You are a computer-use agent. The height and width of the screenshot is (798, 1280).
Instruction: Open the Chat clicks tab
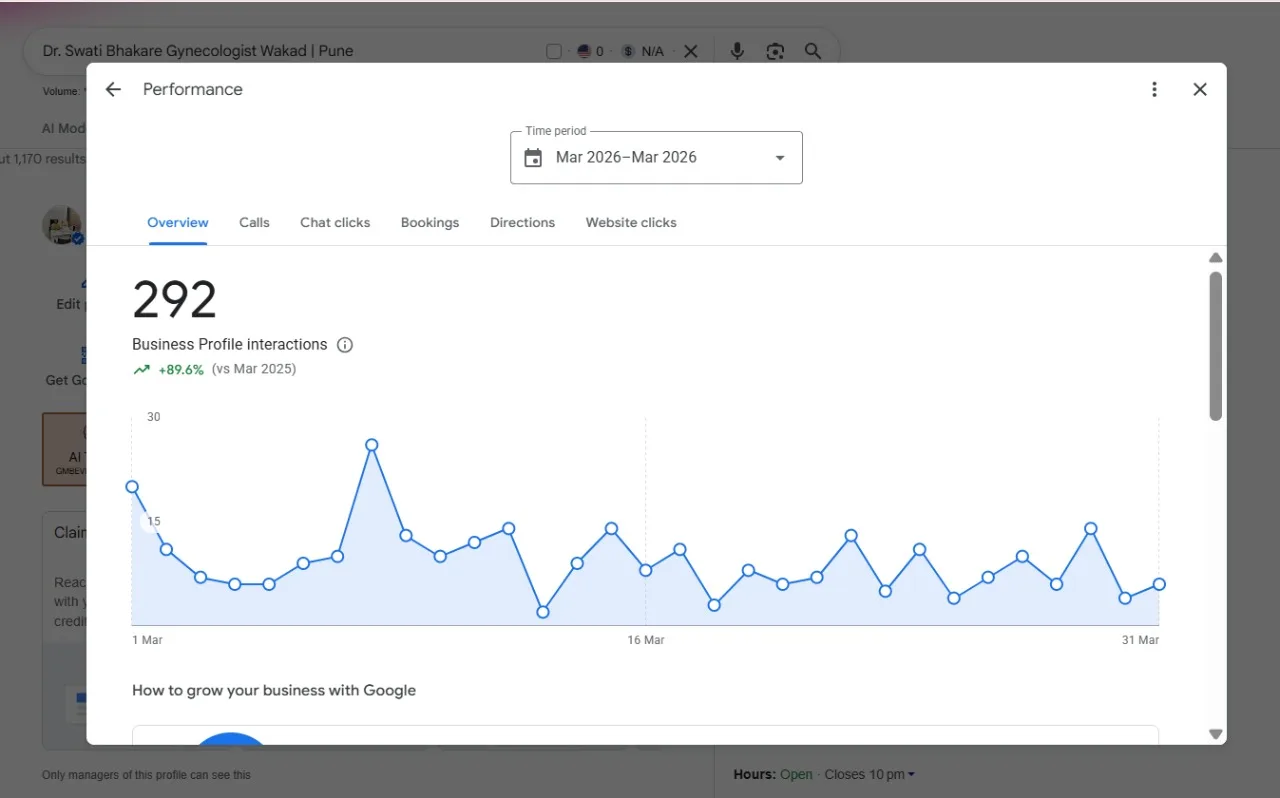[335, 222]
